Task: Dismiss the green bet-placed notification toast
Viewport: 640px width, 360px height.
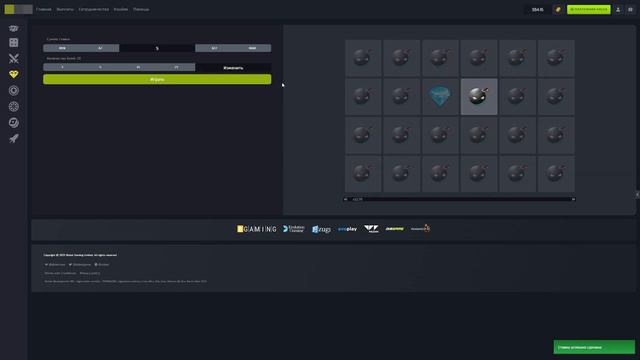Action: click(x=594, y=347)
